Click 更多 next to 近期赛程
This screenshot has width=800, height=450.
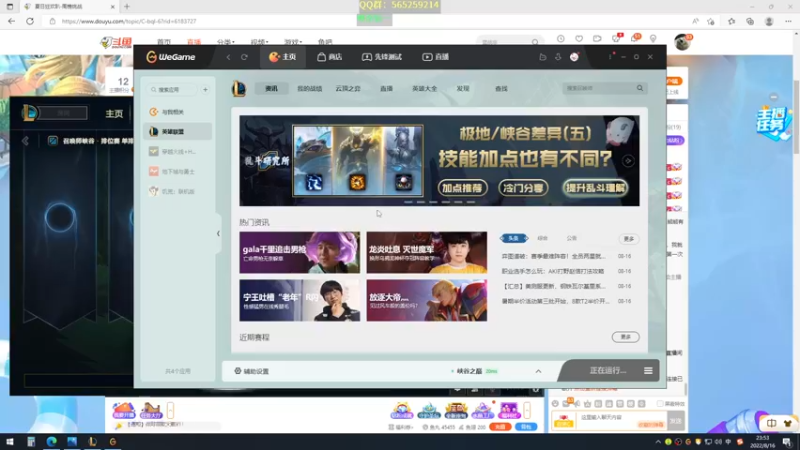coord(626,337)
